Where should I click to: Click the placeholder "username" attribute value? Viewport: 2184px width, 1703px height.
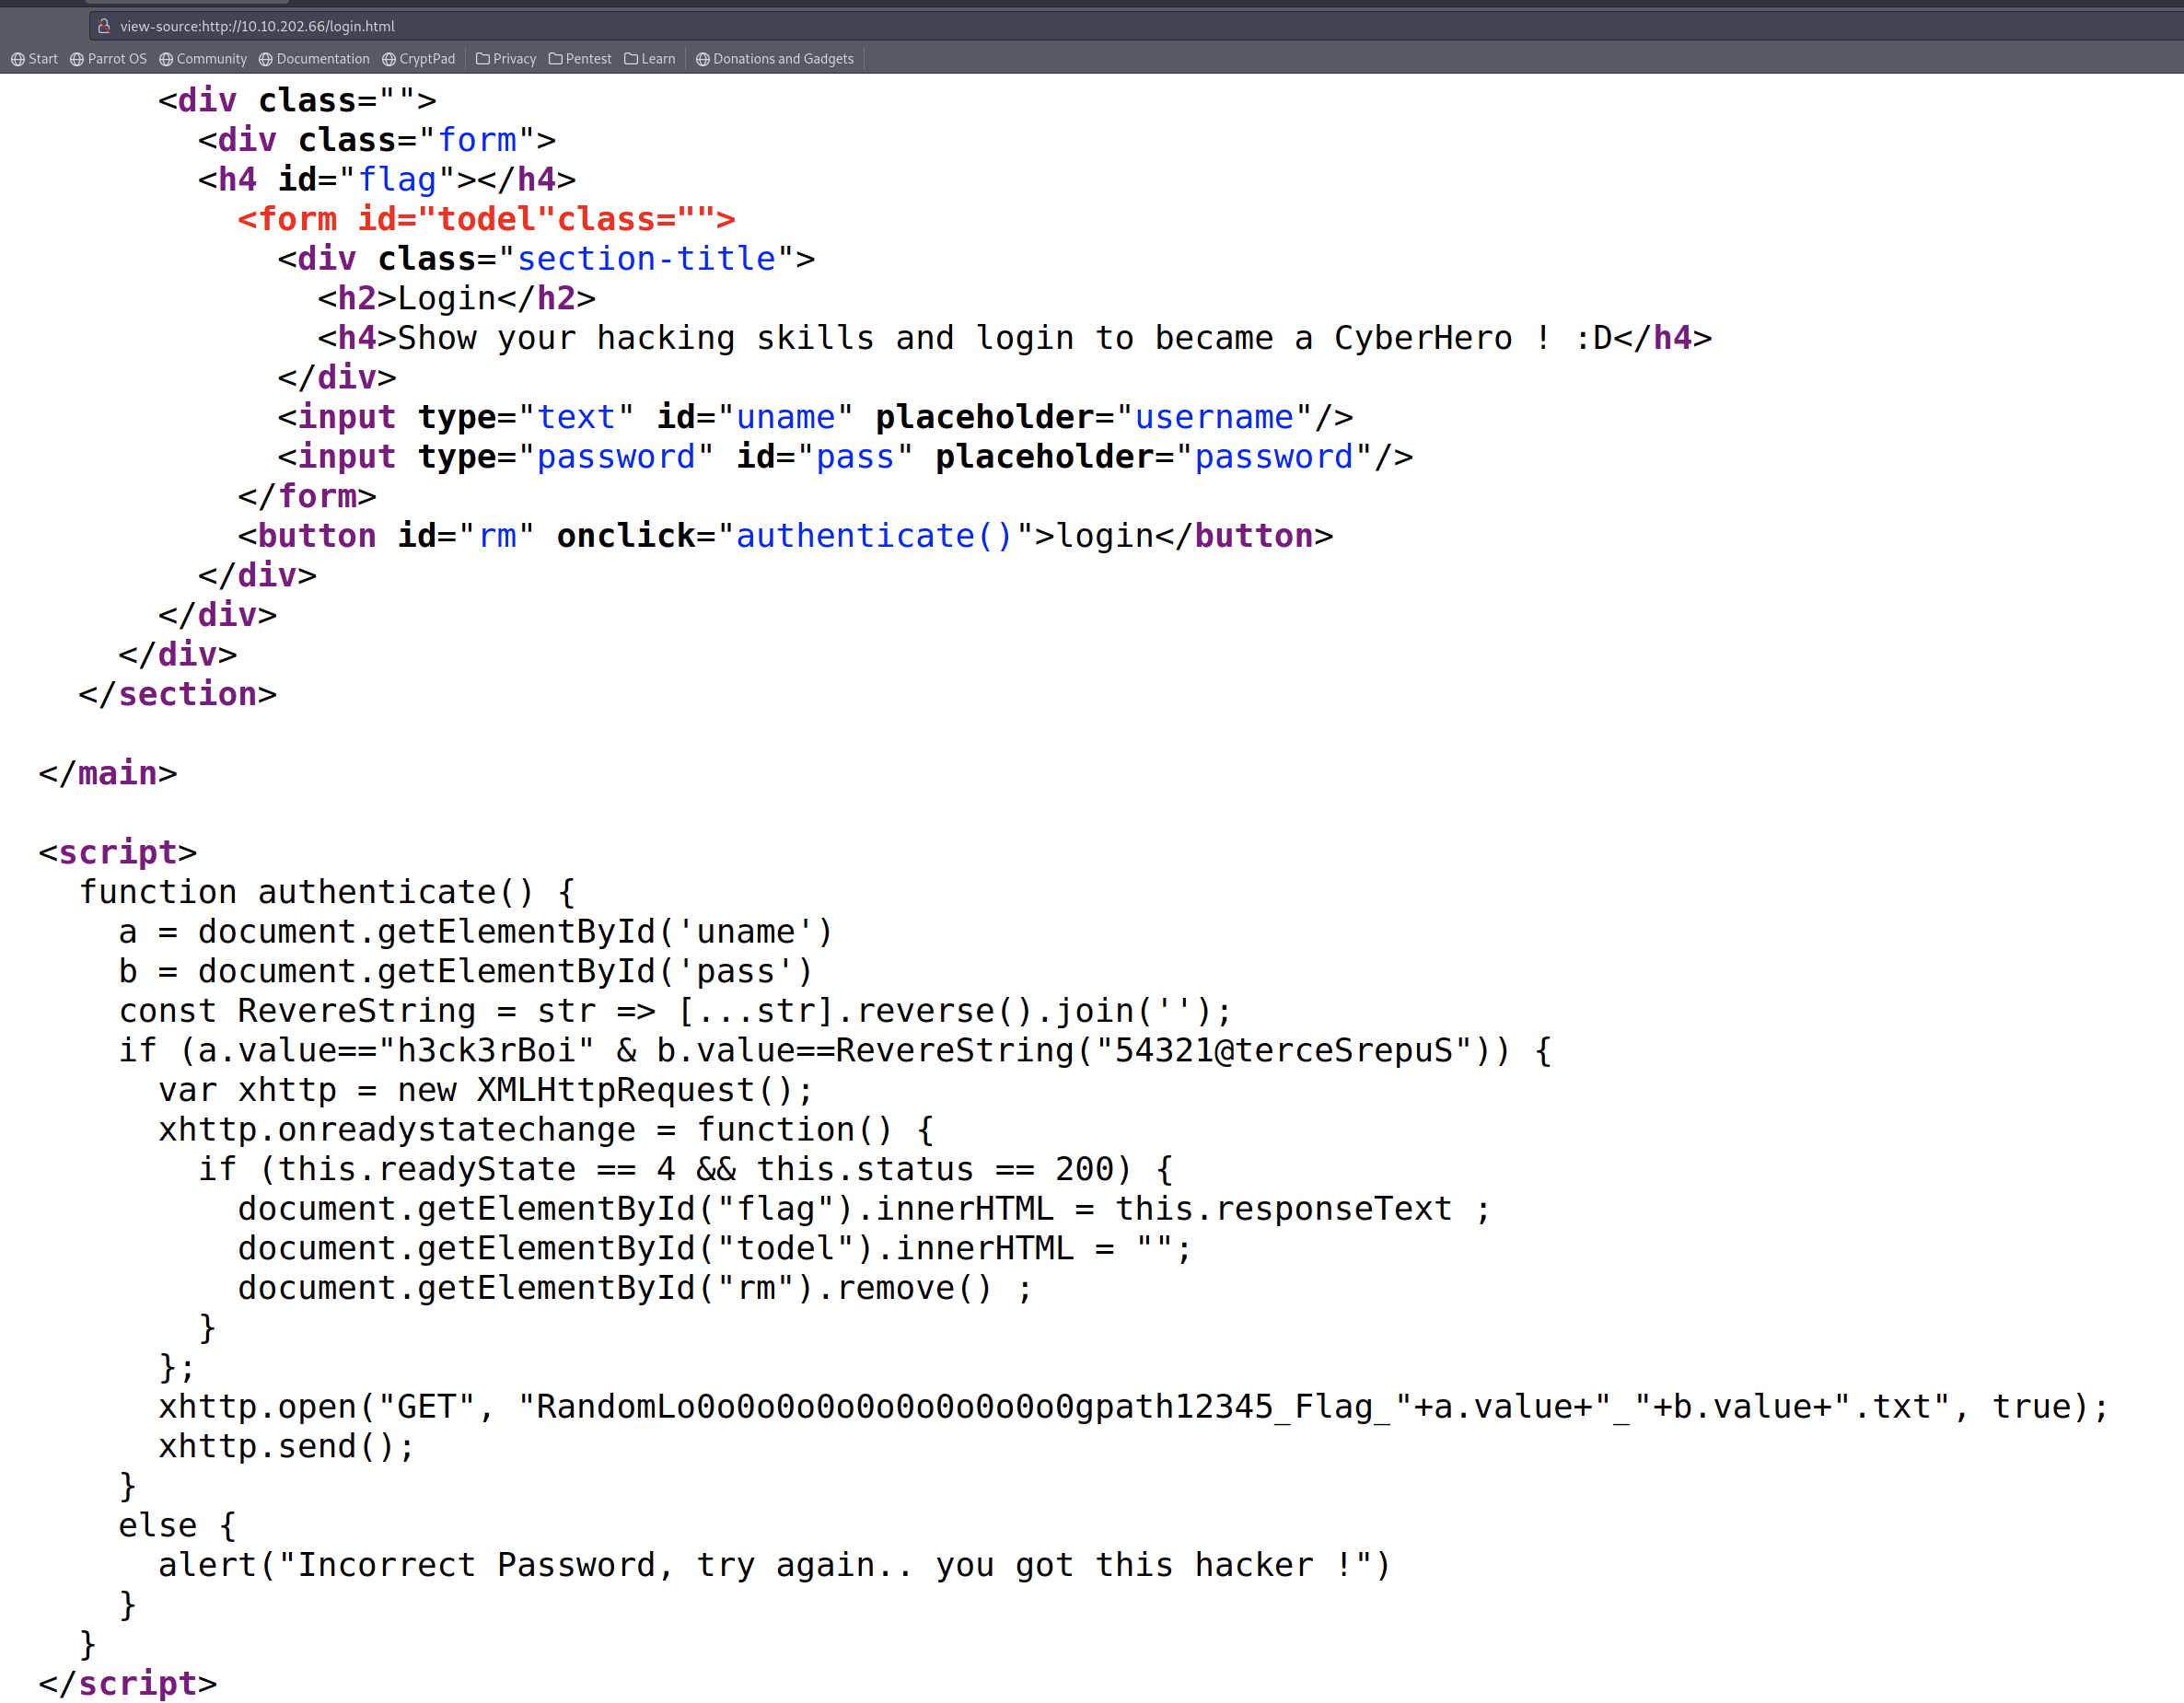click(x=1213, y=417)
